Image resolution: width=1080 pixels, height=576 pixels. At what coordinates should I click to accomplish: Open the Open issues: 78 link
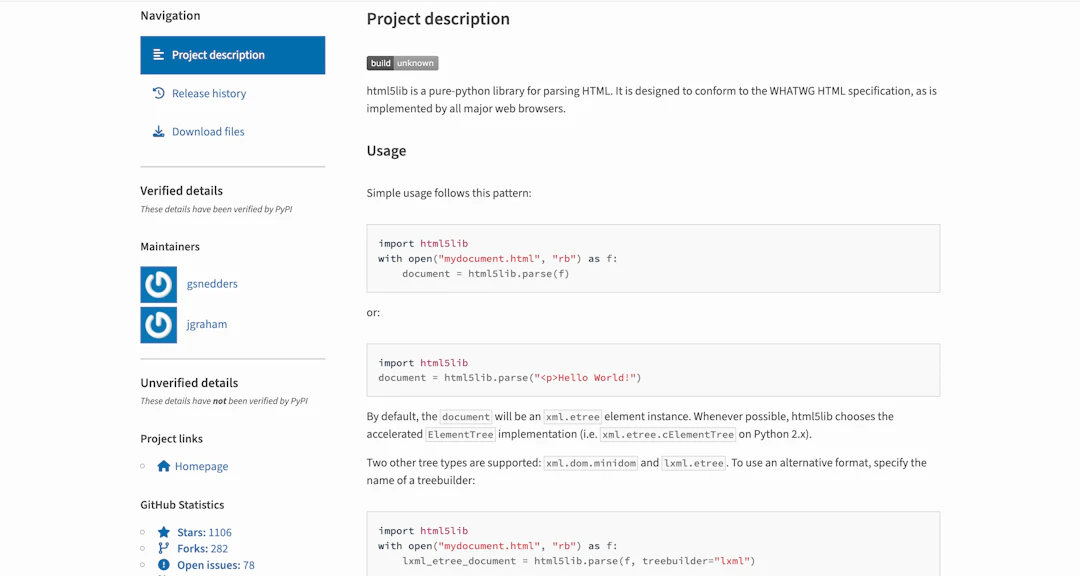click(x=216, y=565)
